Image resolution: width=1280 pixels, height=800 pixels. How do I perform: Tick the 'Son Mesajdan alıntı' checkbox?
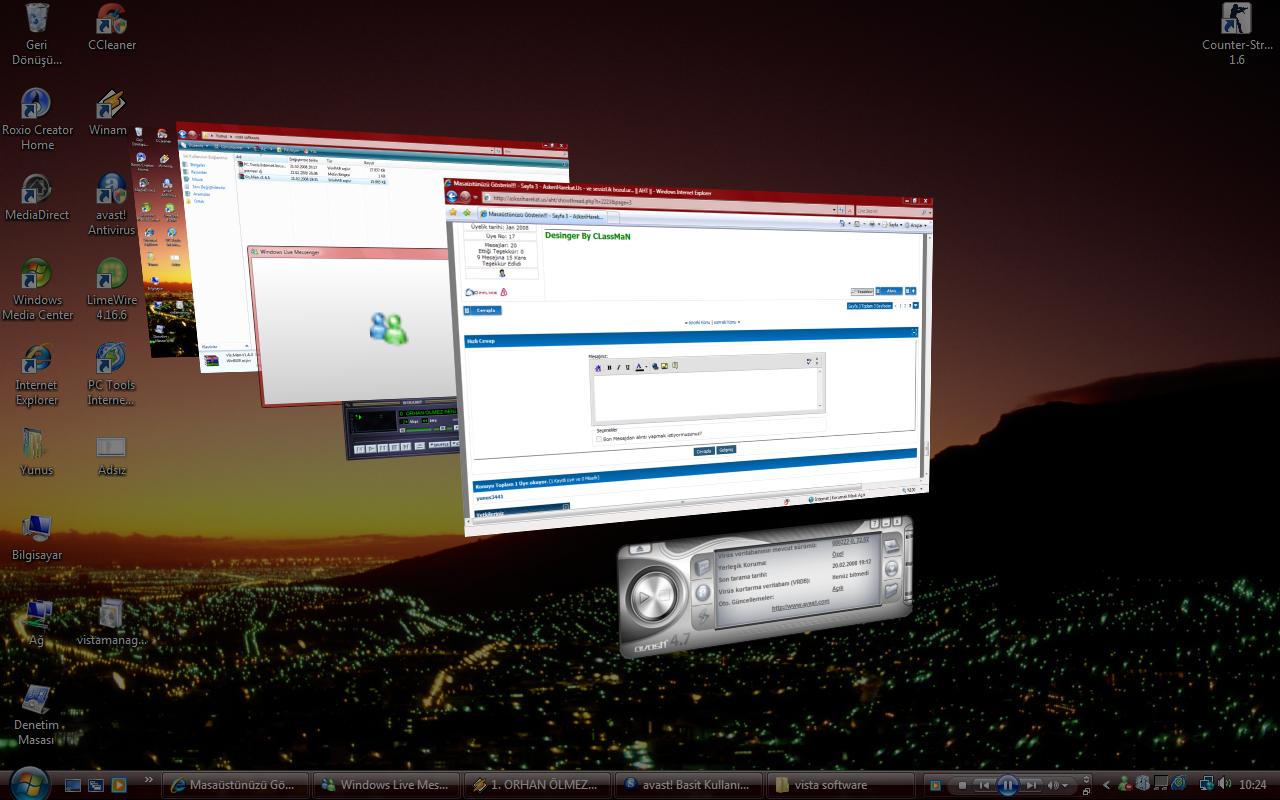pos(599,438)
